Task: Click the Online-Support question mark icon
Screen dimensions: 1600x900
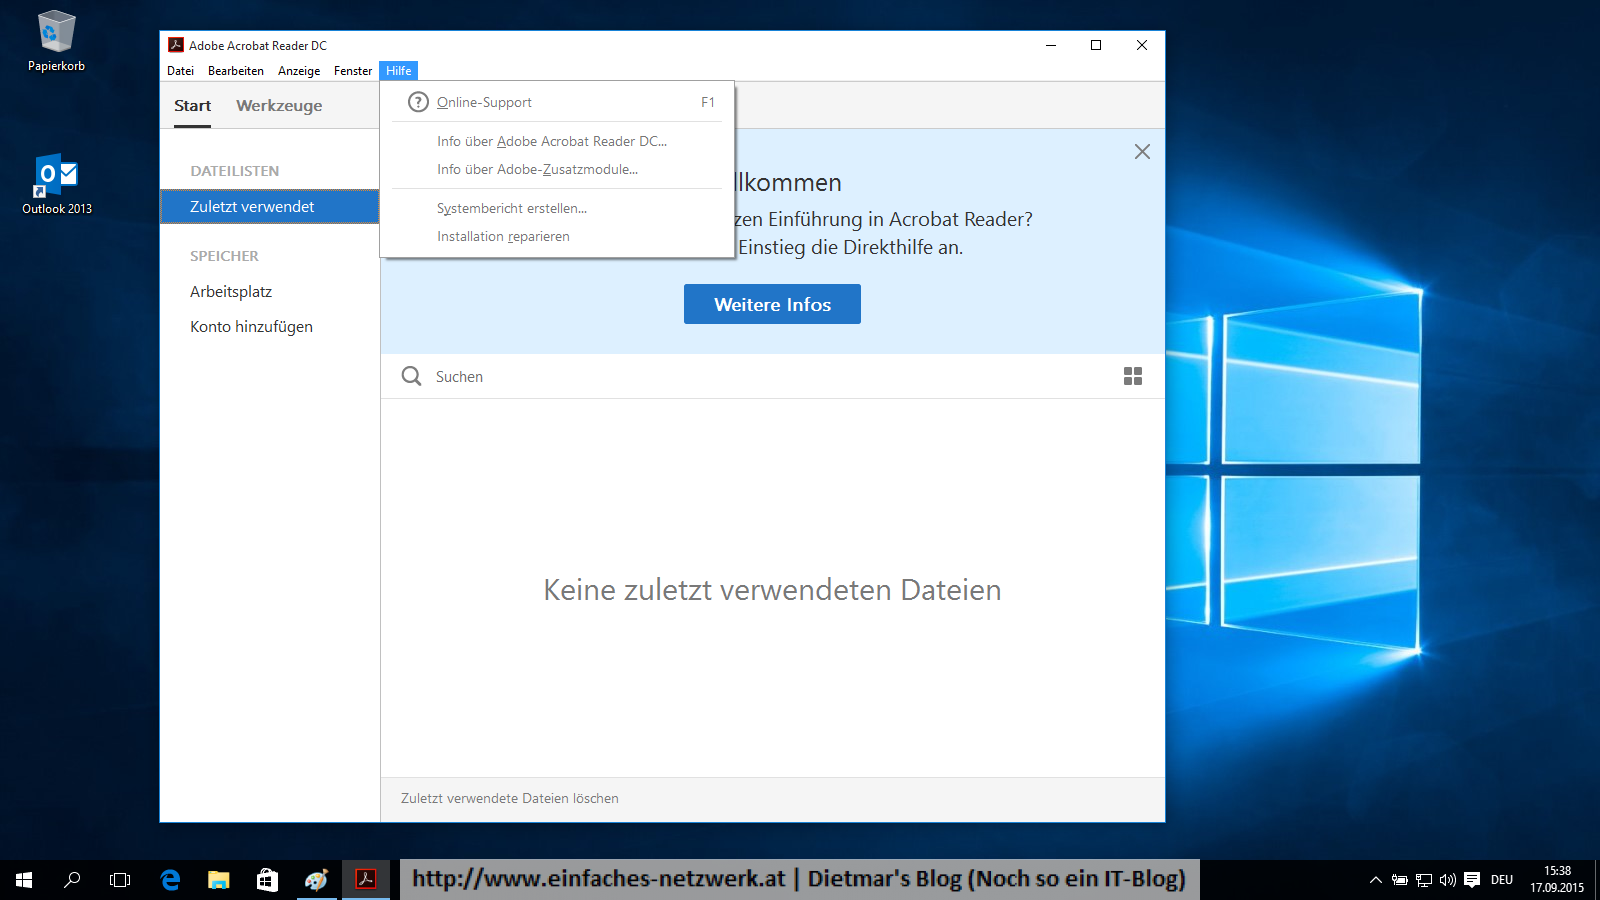Action: pyautogui.click(x=418, y=102)
